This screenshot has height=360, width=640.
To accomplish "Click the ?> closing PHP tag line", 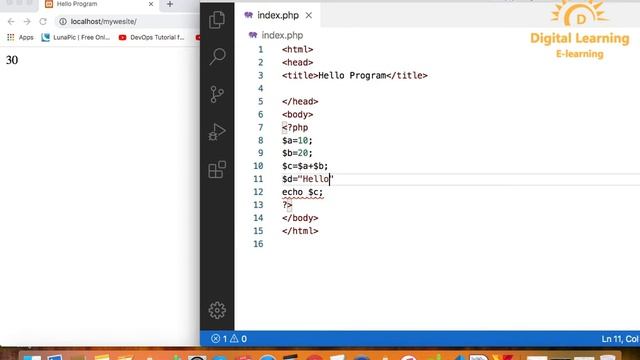I will [287, 205].
